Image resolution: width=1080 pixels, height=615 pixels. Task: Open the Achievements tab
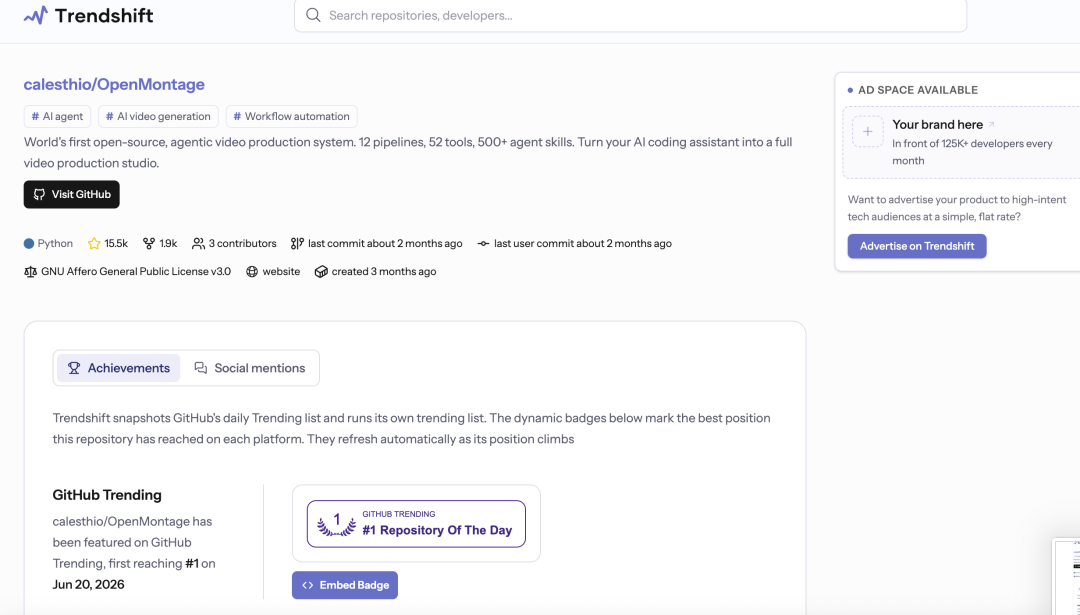118,368
